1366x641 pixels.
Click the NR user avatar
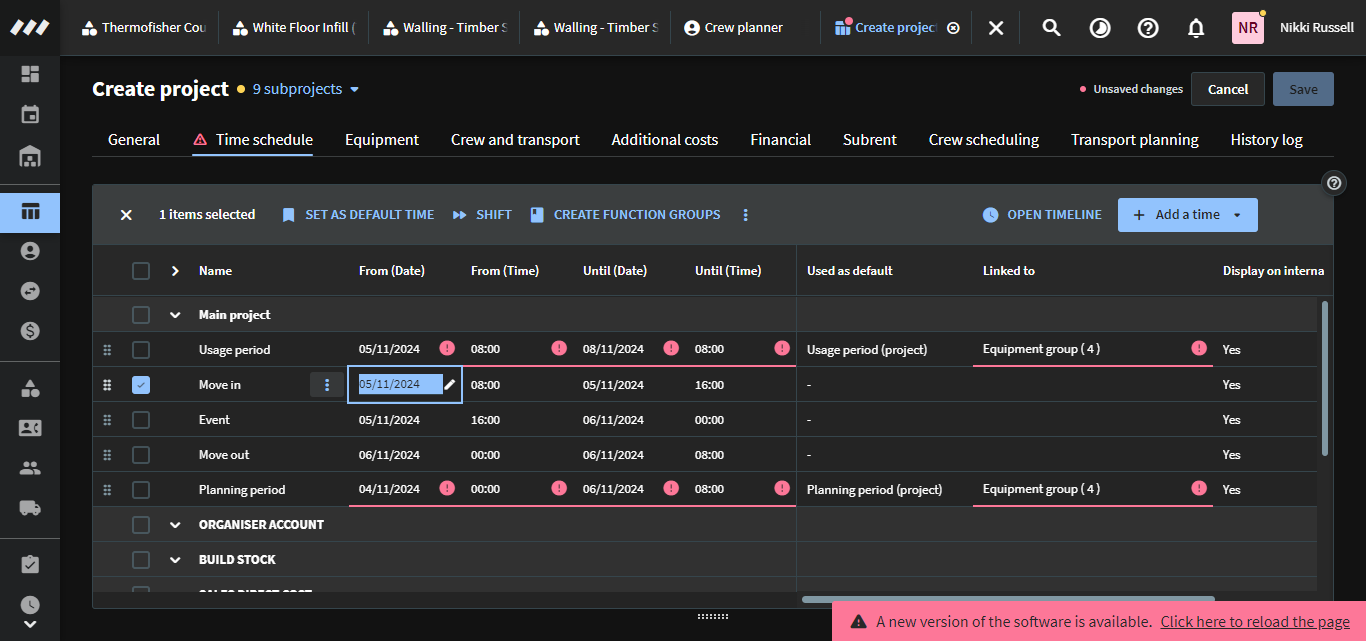pos(1248,28)
